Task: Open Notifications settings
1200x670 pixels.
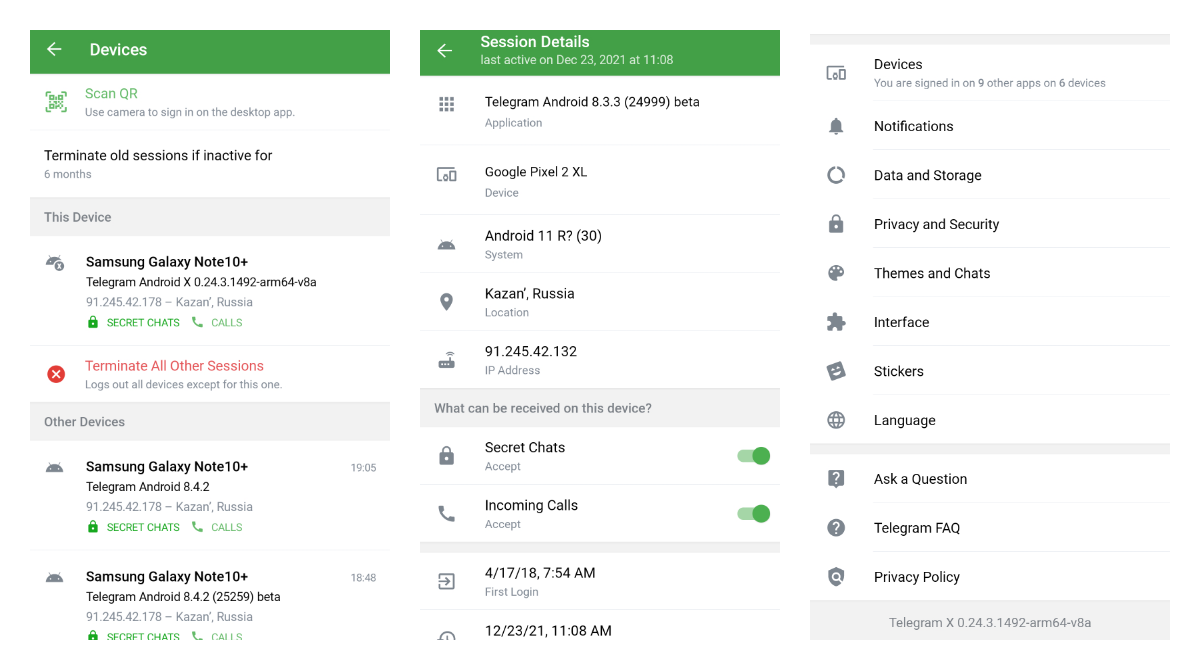Action: [990, 126]
